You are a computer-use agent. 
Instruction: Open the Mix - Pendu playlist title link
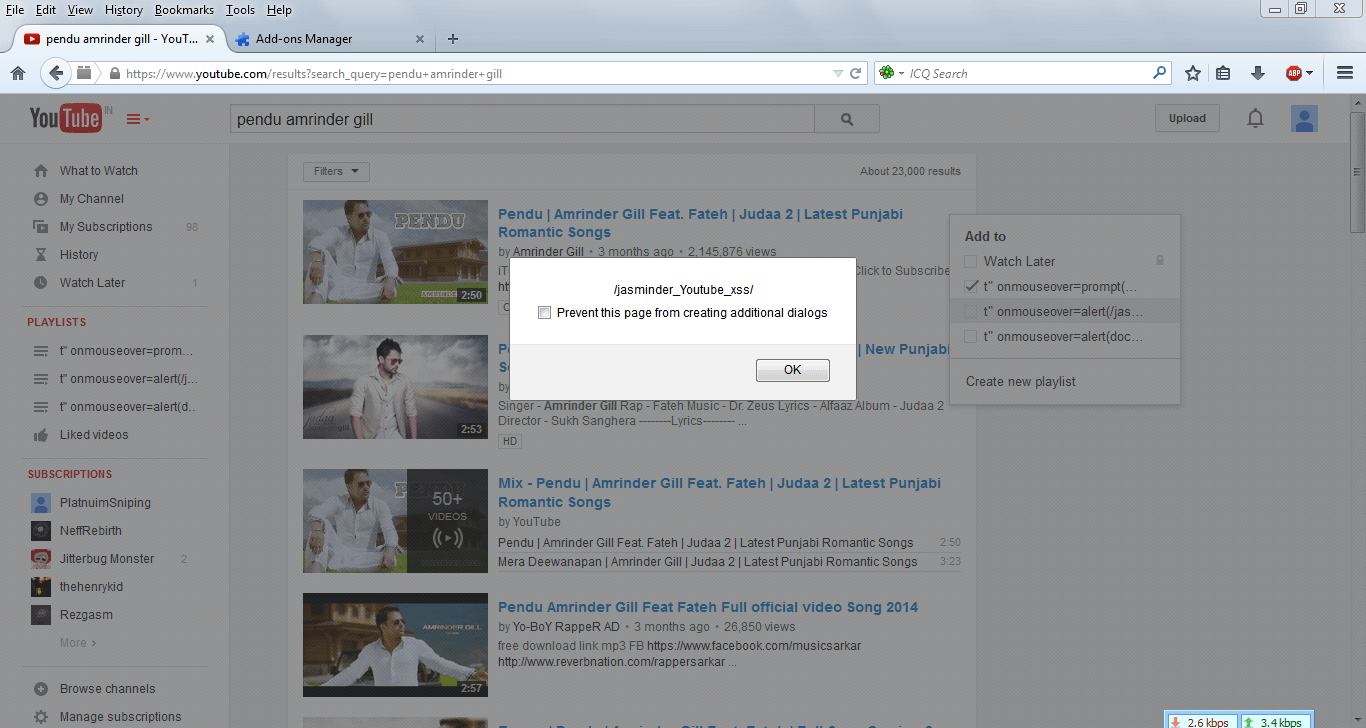click(x=719, y=492)
